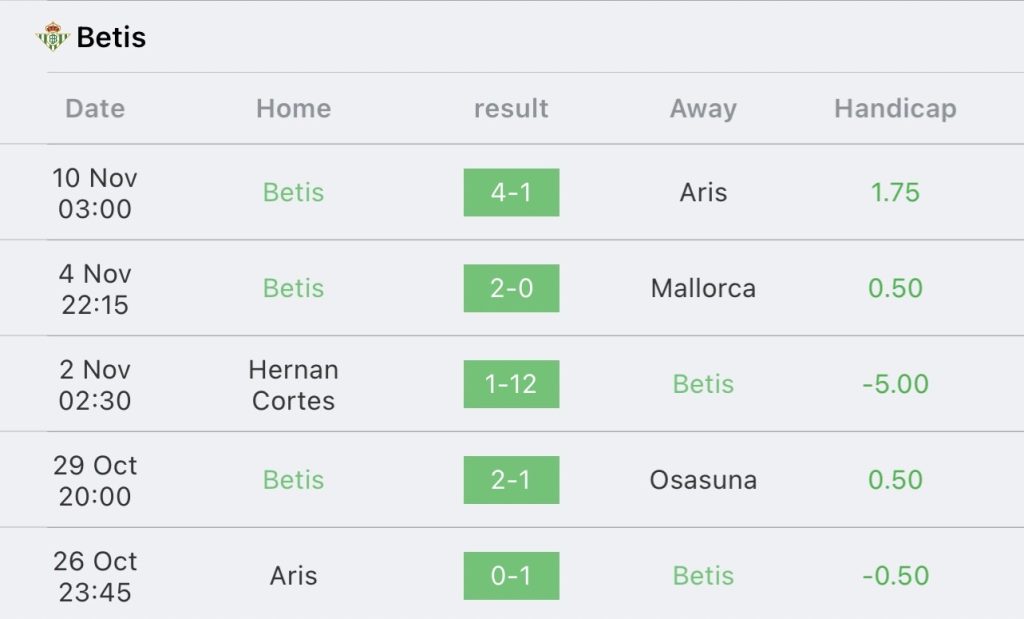Select the result column header
The height and width of the screenshot is (619, 1024).
point(511,108)
